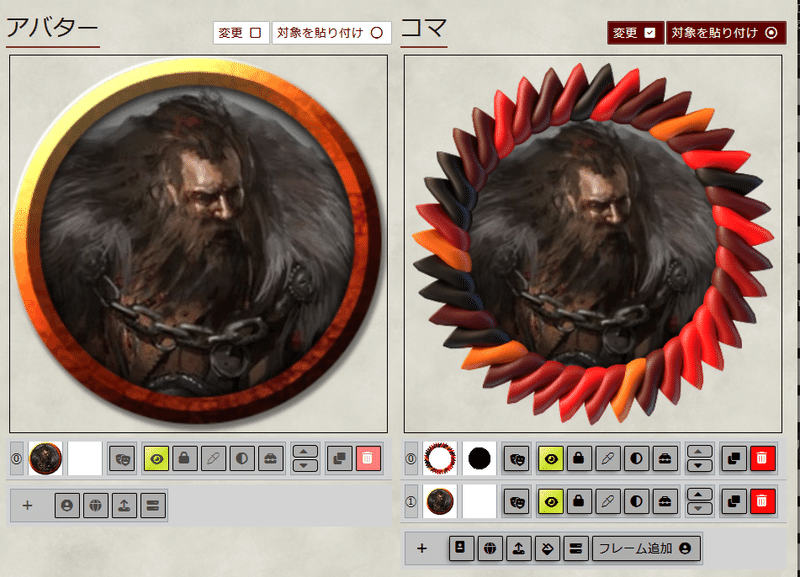The image size is (800, 577).
Task: Open the mask settings for the avatar layer
Action: [125, 457]
